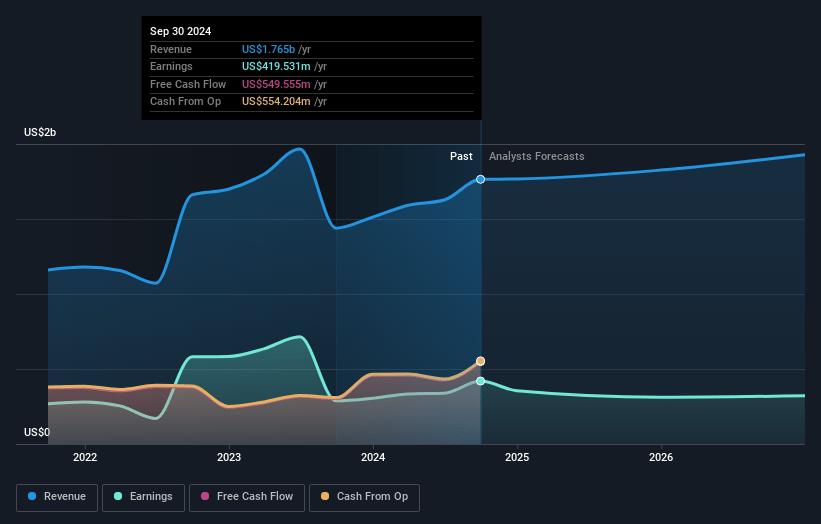The width and height of the screenshot is (821, 524).
Task: Click the 2025 x-axis label
Action: click(517, 457)
